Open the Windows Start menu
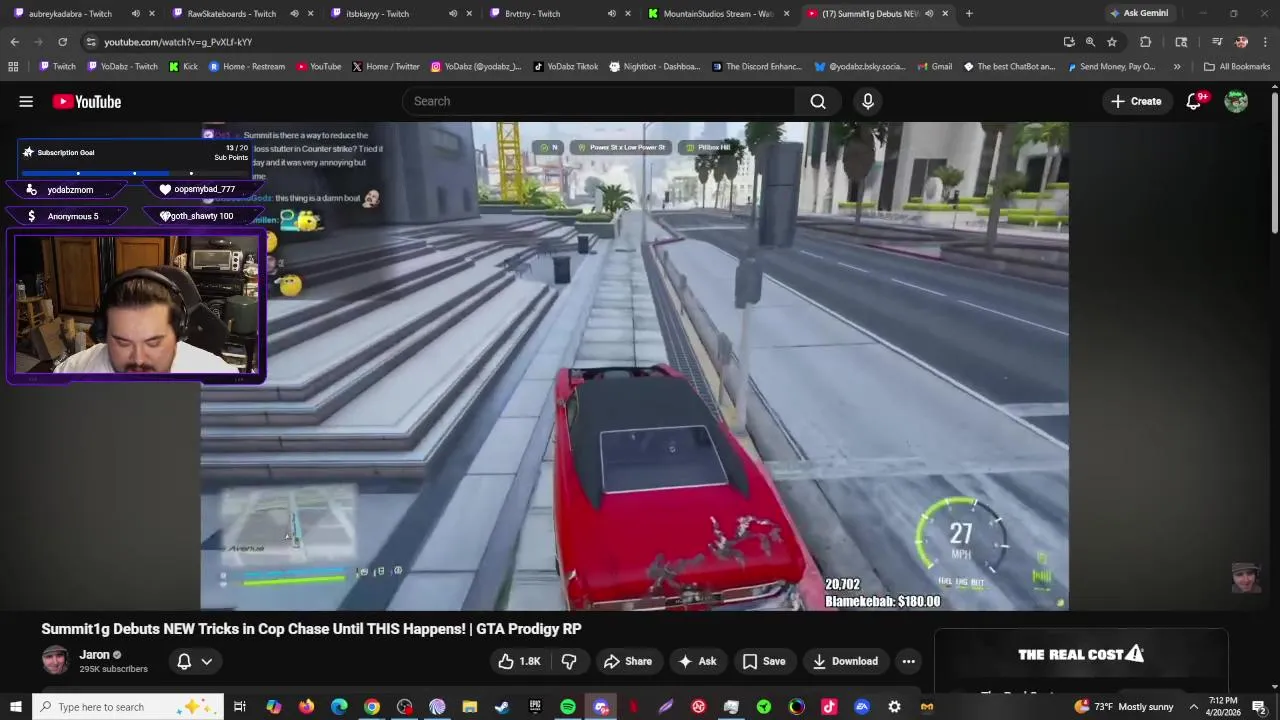 15,707
